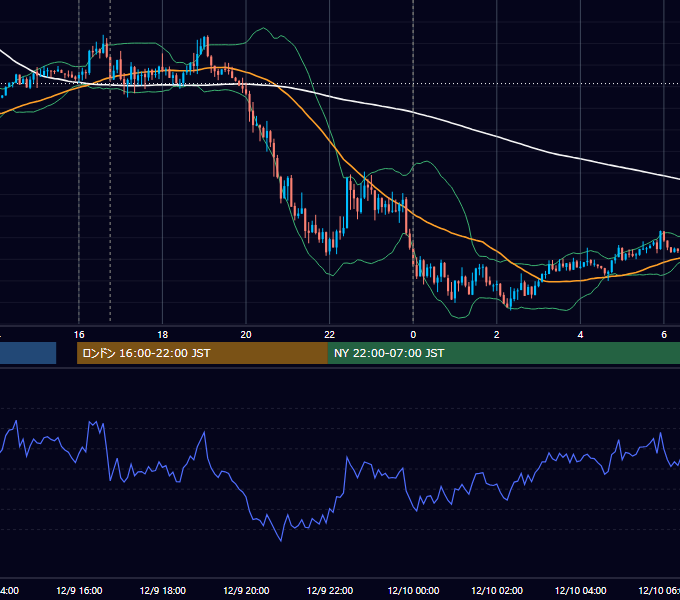
Task: Click the "18" hour label on the price chart axis
Action: [x=163, y=335]
